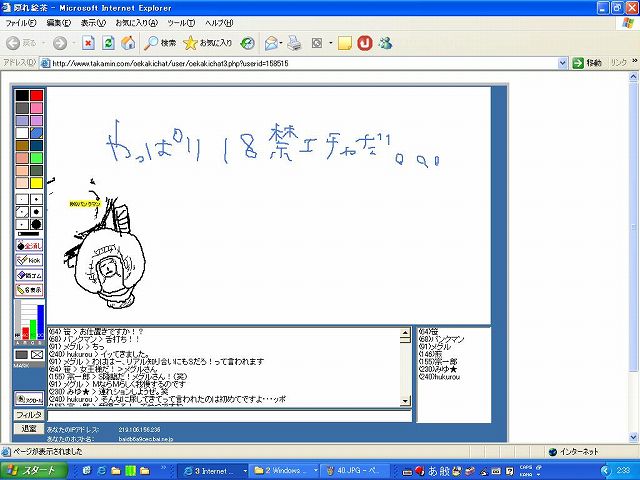Pick the brown color swatch
This screenshot has width=640, height=480.
click(x=22, y=145)
